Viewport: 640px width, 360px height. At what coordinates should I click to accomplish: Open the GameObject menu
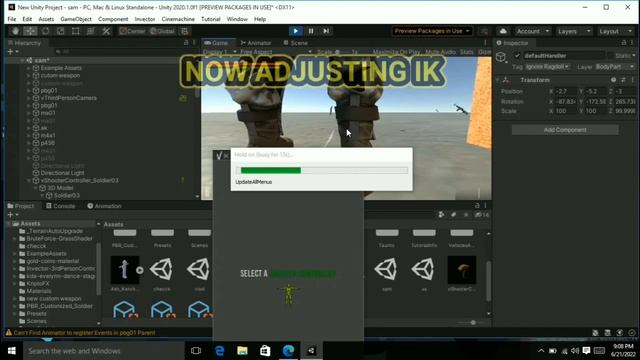(76, 19)
